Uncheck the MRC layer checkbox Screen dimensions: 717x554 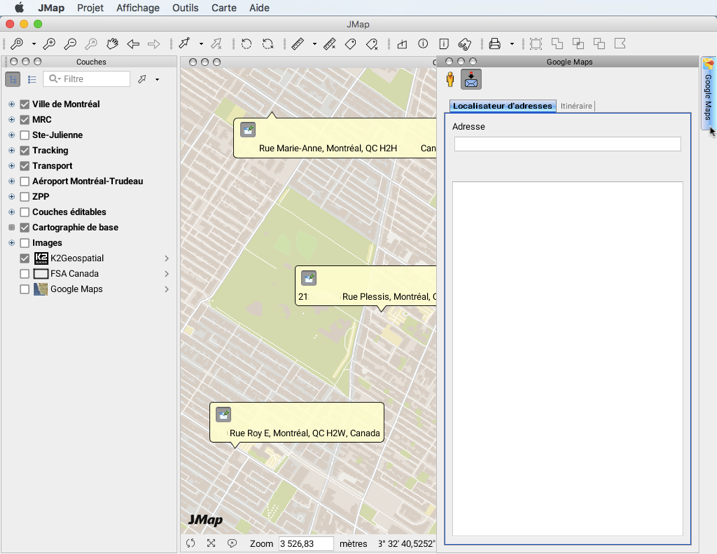(25, 120)
